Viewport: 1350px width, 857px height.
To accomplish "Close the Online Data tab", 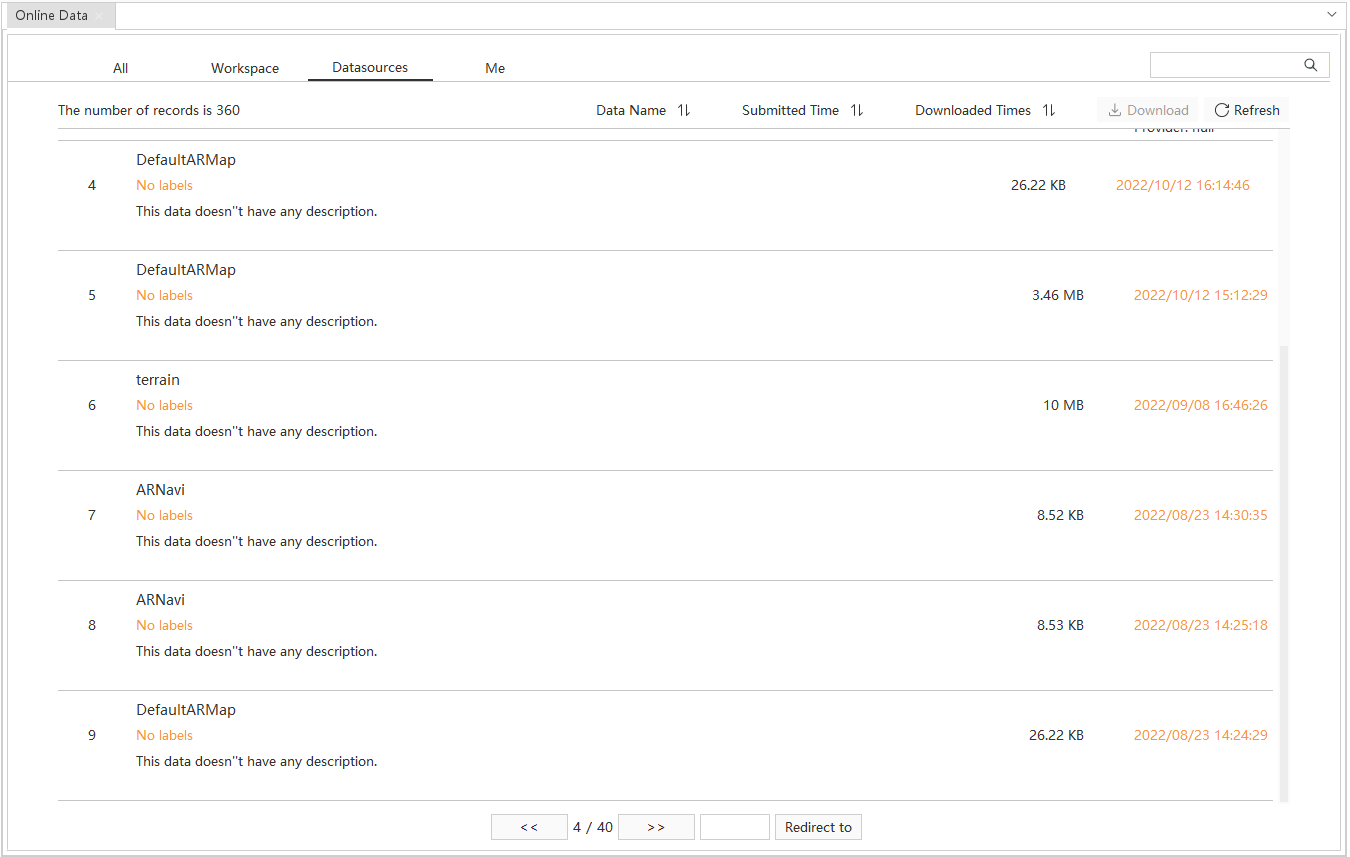I will tap(101, 16).
